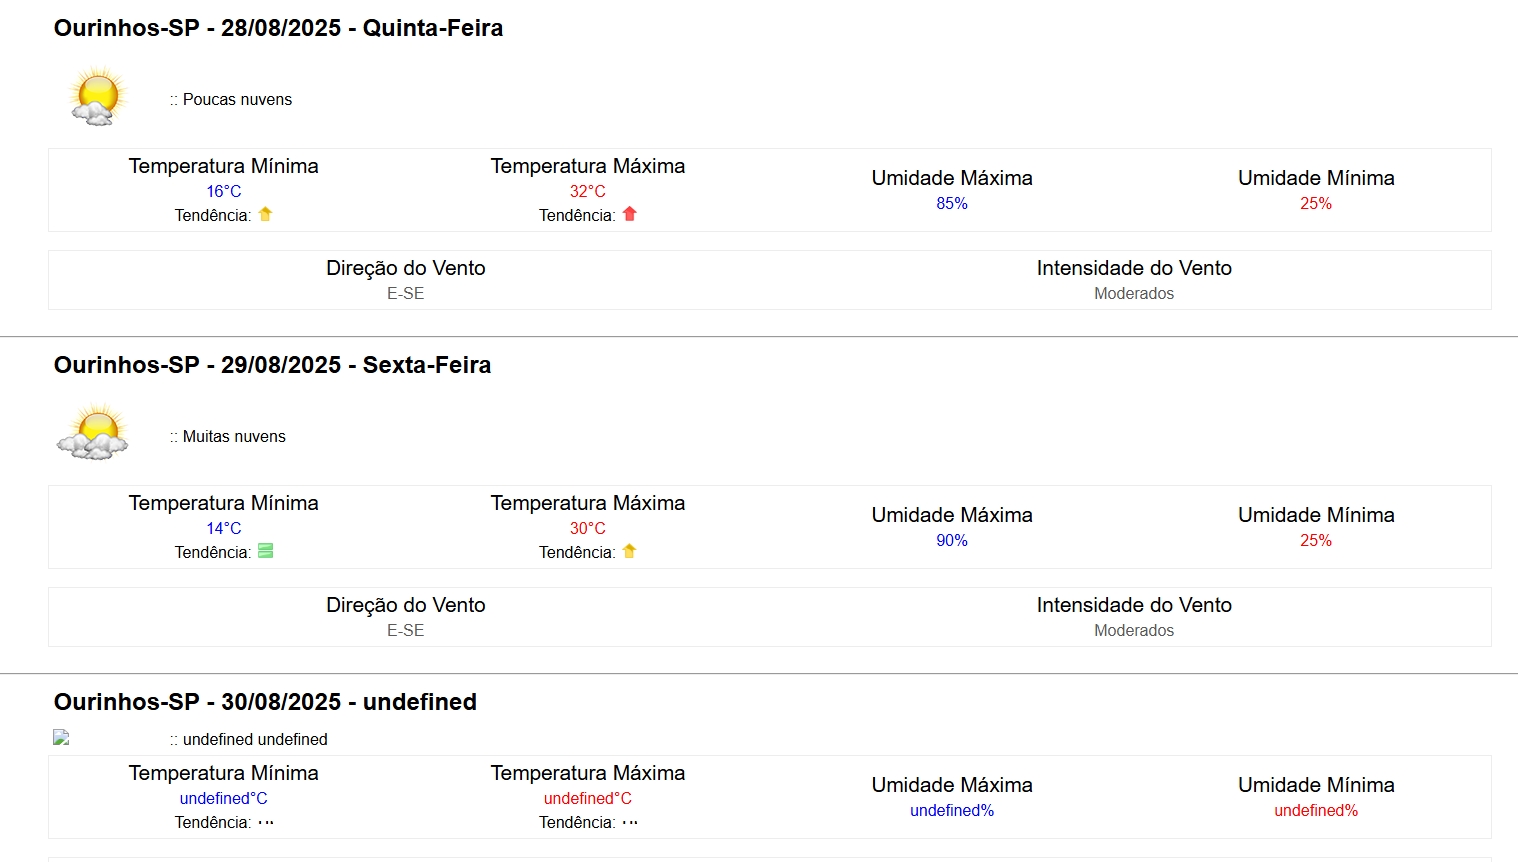
Task: Click the heading Ourinhos-SP 30/08/2025 undefined
Action: [x=265, y=702]
